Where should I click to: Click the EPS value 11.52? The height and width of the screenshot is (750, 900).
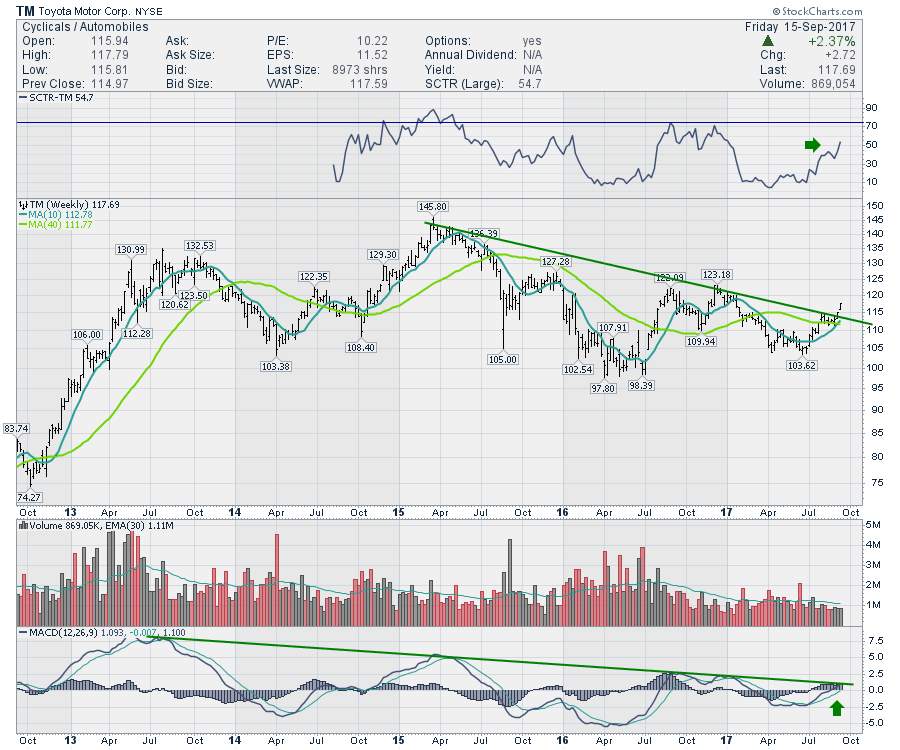pos(372,55)
